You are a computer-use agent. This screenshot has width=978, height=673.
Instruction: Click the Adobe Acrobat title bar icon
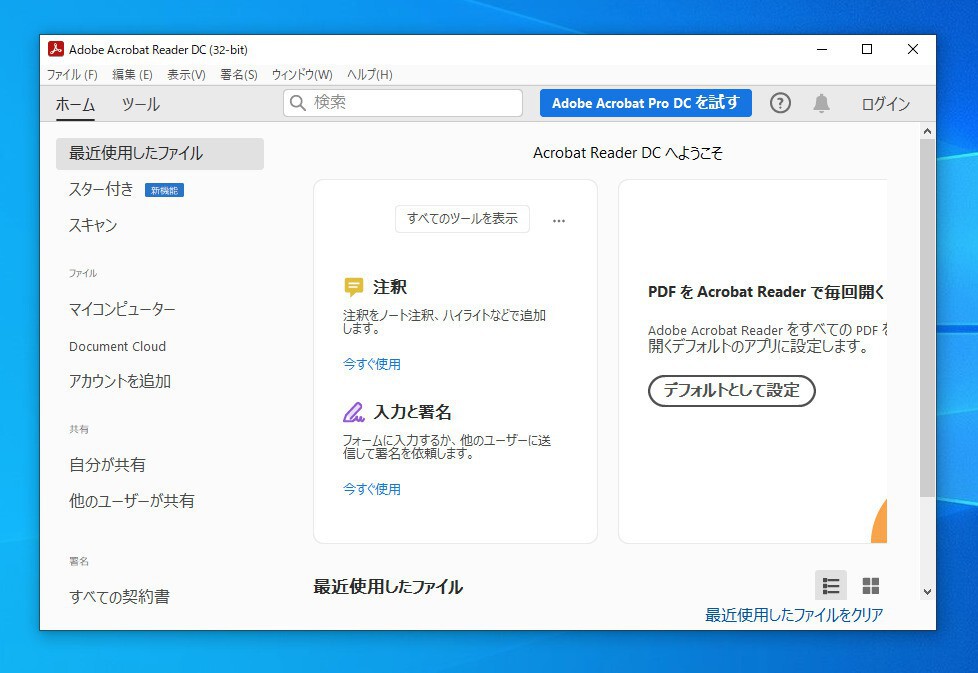56,50
